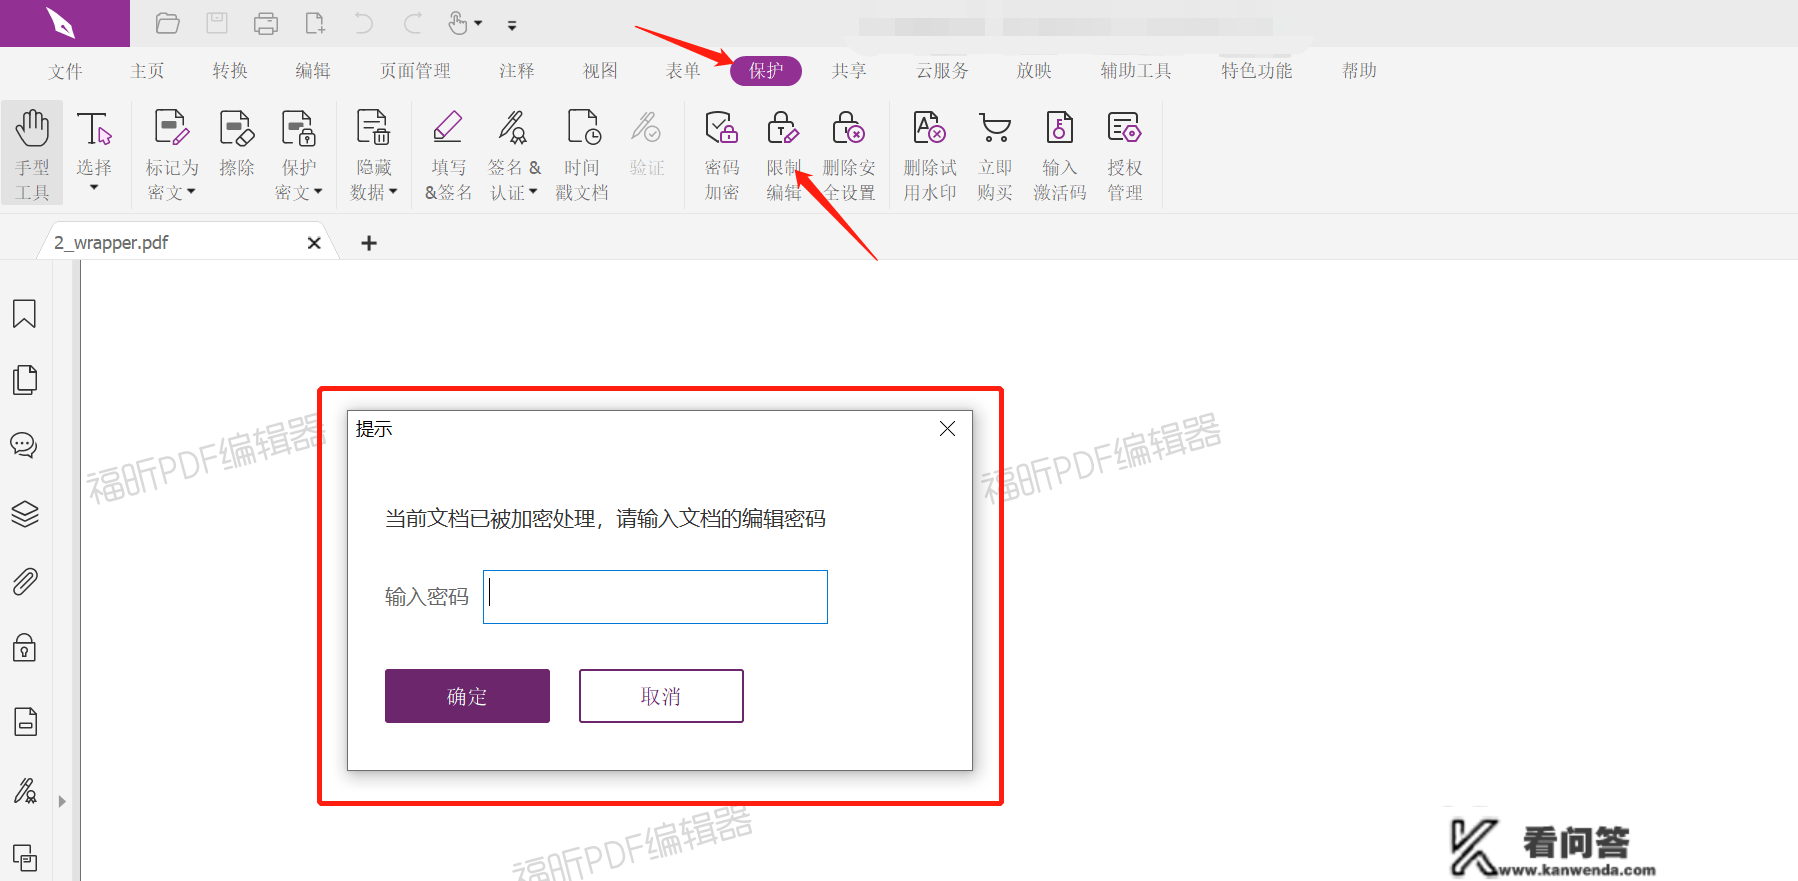Click the Save icon in quick toolbar
The image size is (1798, 881).
[217, 23]
